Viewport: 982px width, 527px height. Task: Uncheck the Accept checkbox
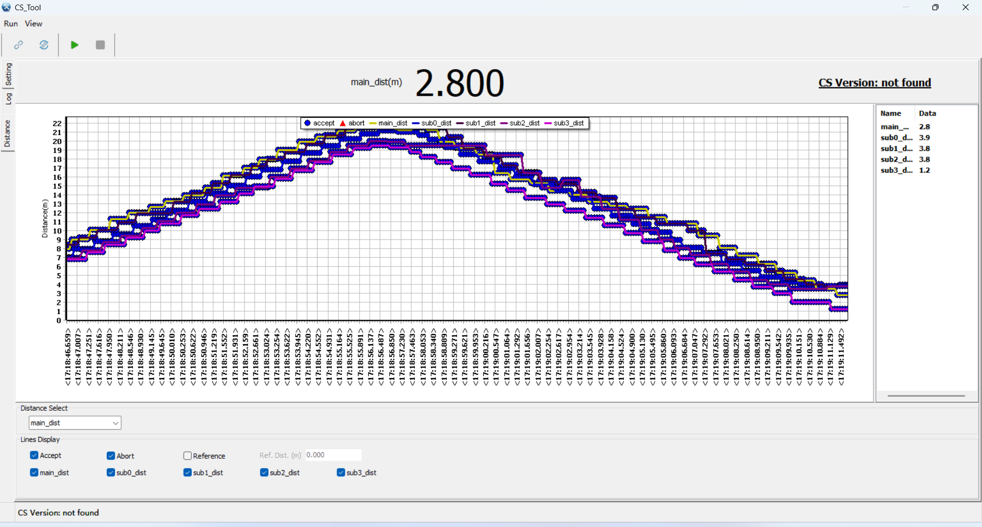34,455
